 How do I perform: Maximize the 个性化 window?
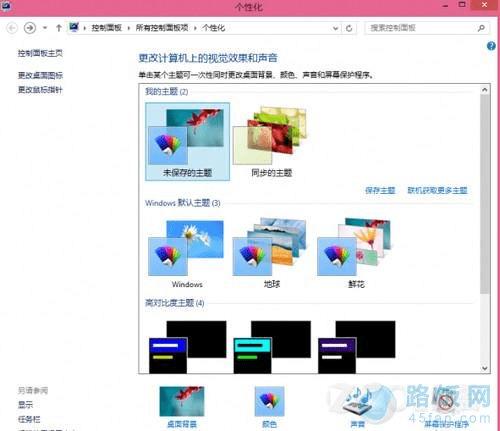click(462, 5)
